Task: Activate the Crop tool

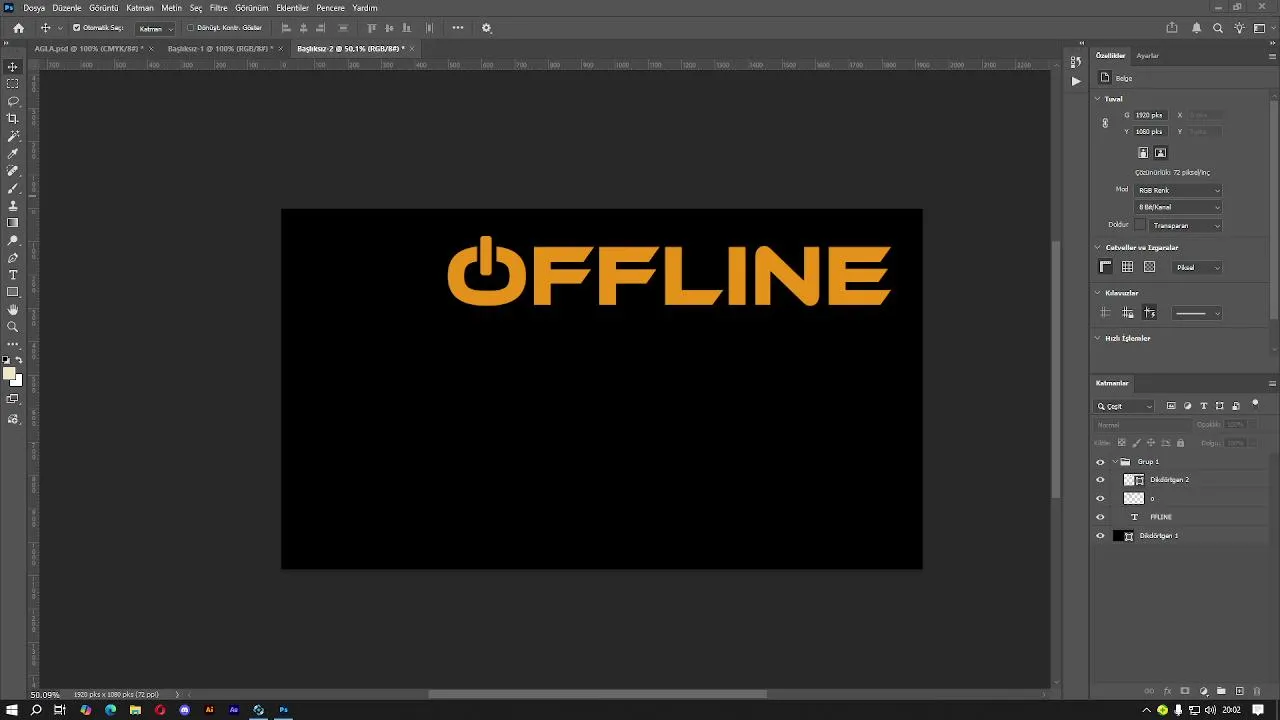Action: [13, 118]
